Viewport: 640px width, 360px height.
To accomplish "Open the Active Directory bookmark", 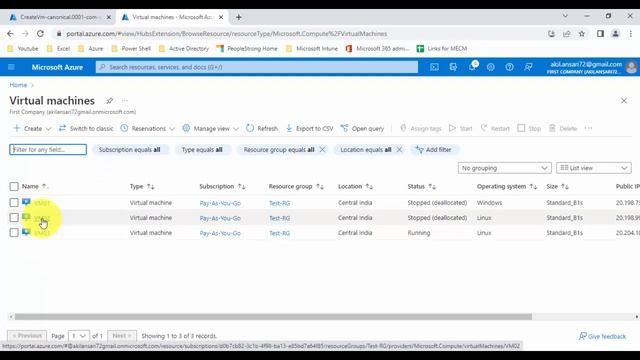I will tap(184, 49).
